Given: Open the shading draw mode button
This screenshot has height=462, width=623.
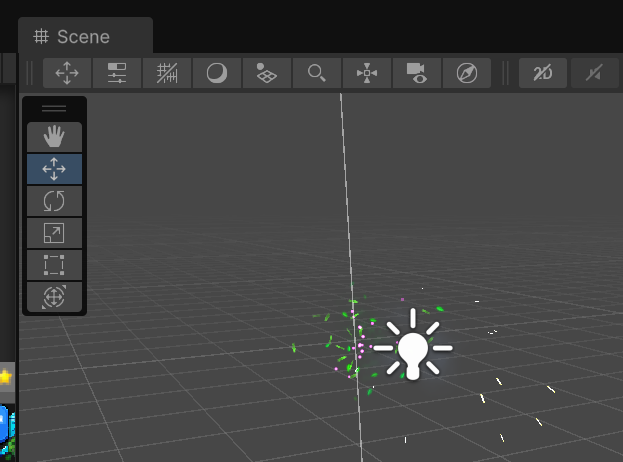Looking at the screenshot, I should [217, 73].
